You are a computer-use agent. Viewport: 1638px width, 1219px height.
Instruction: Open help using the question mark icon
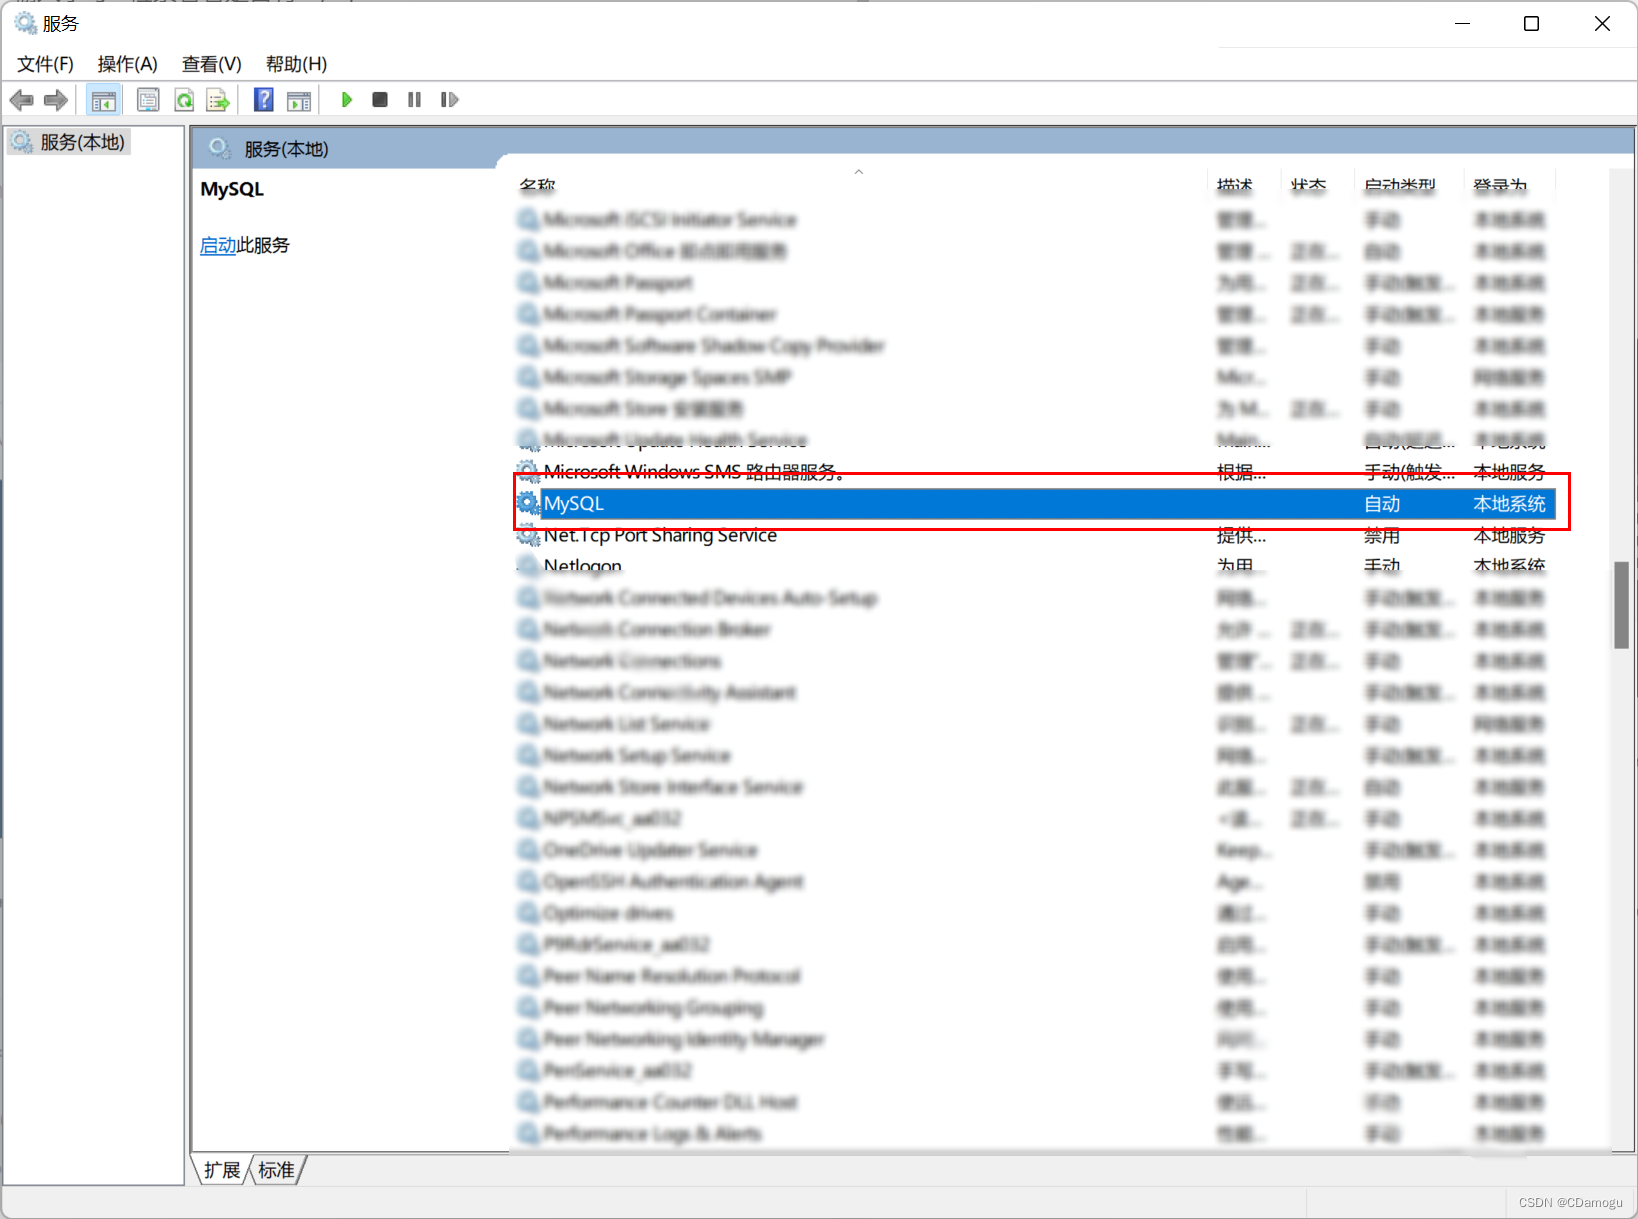(x=263, y=99)
